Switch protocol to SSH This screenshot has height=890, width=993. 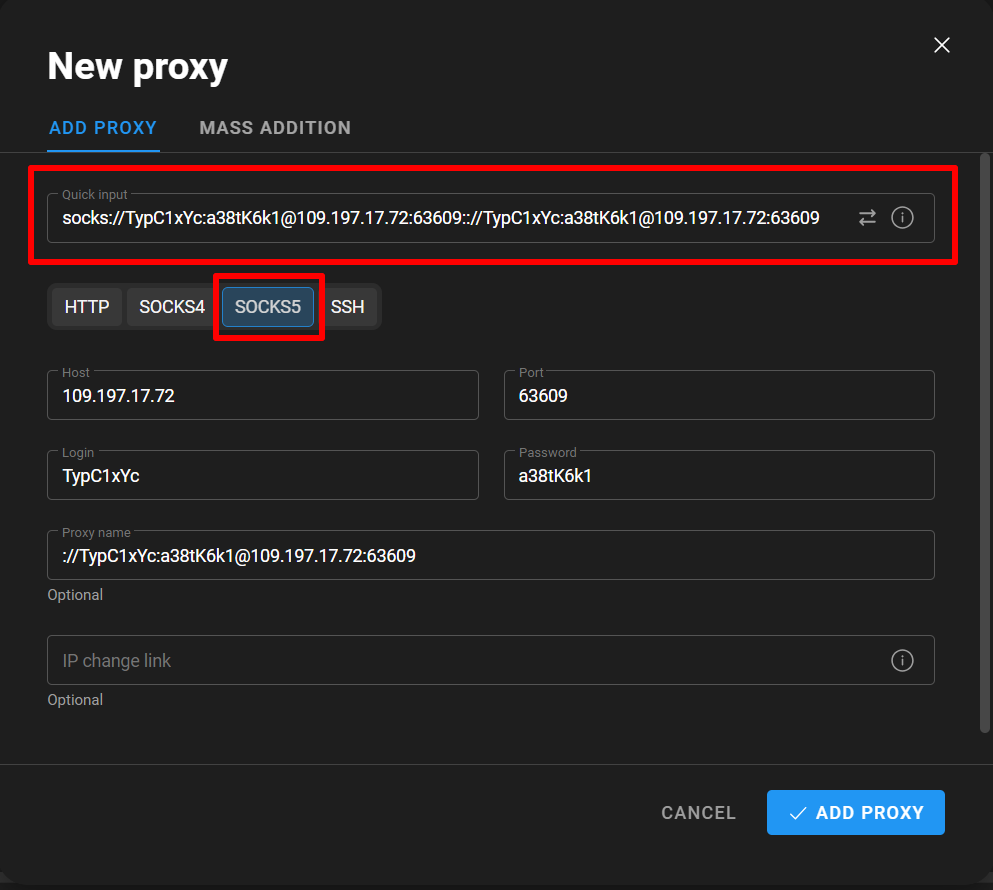click(x=348, y=307)
